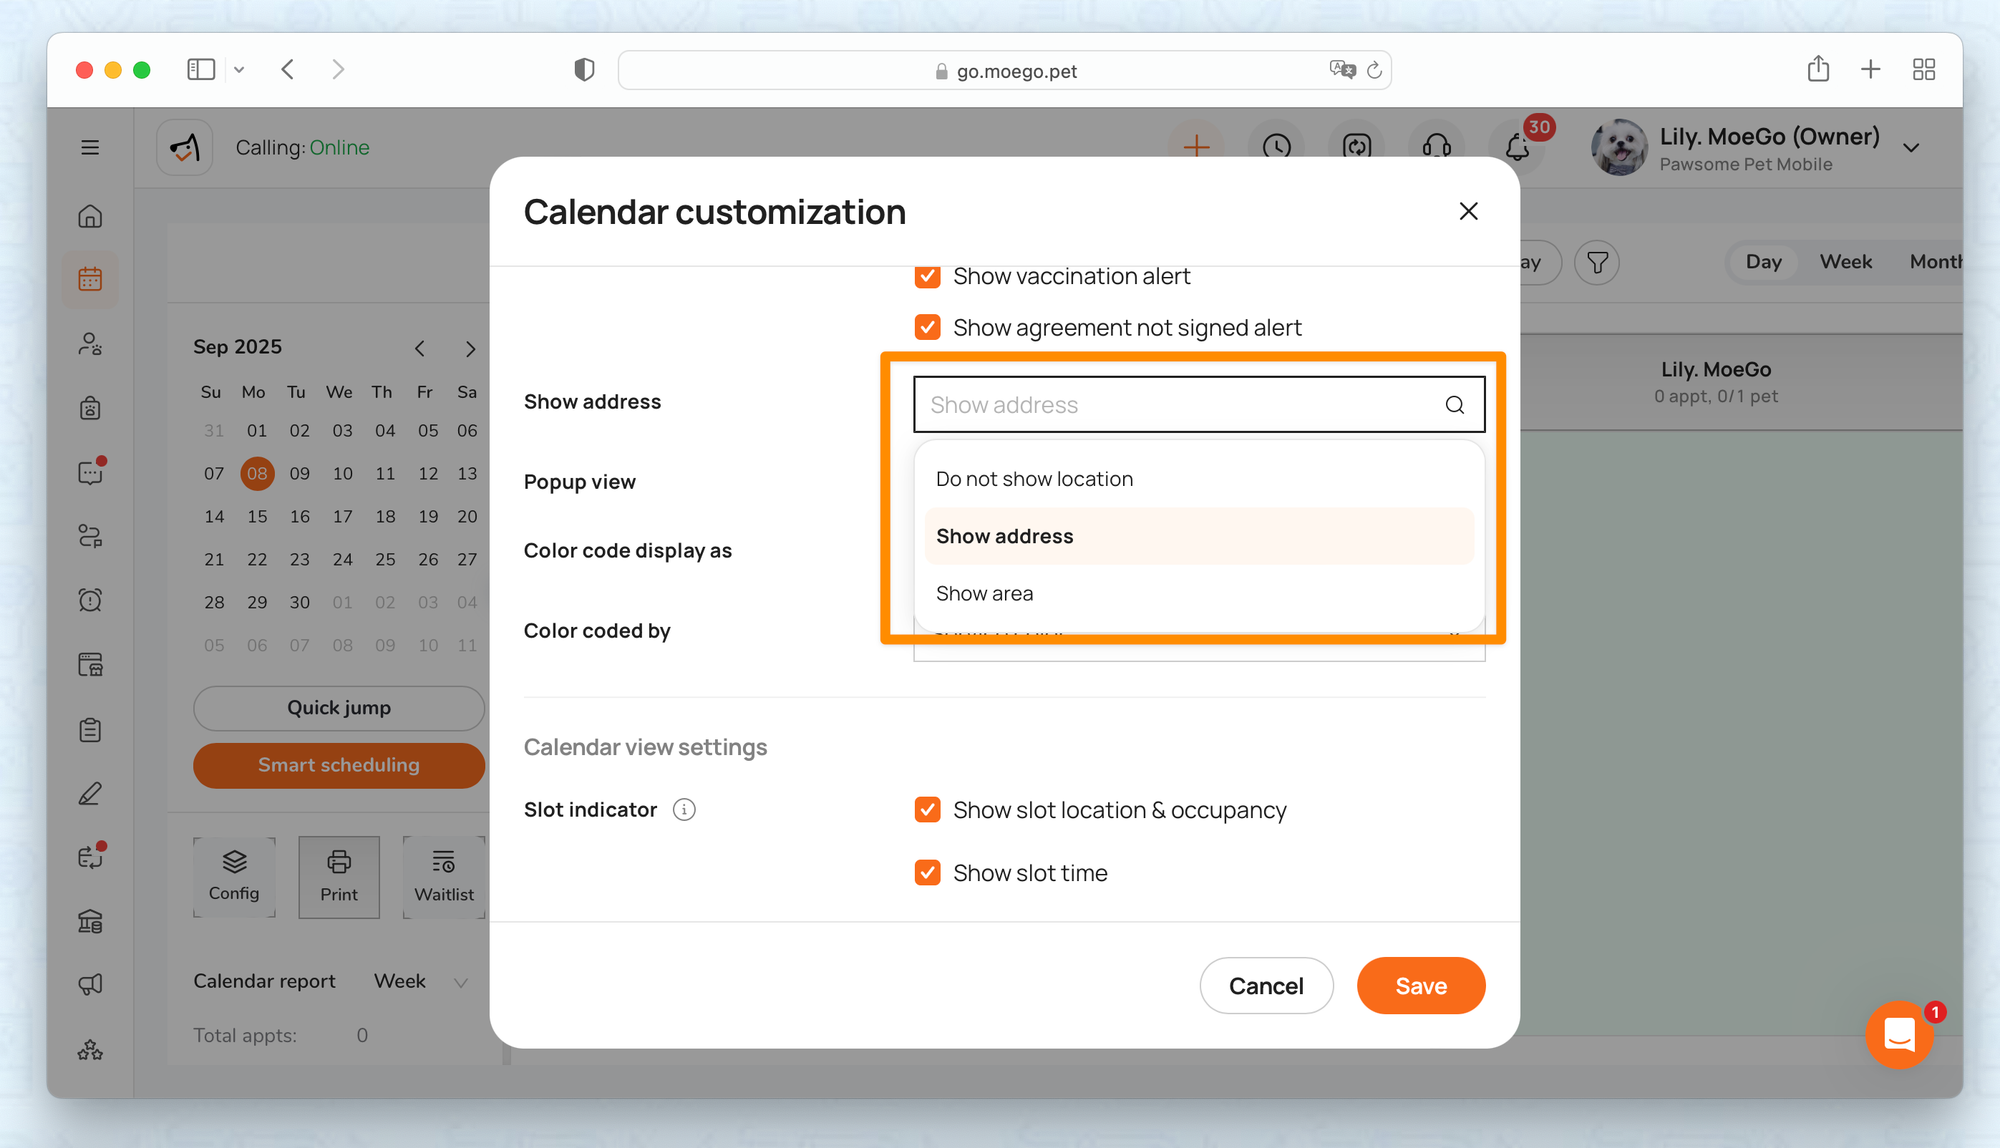Open the filter funnel icon
The image size is (2000, 1148).
1597,262
